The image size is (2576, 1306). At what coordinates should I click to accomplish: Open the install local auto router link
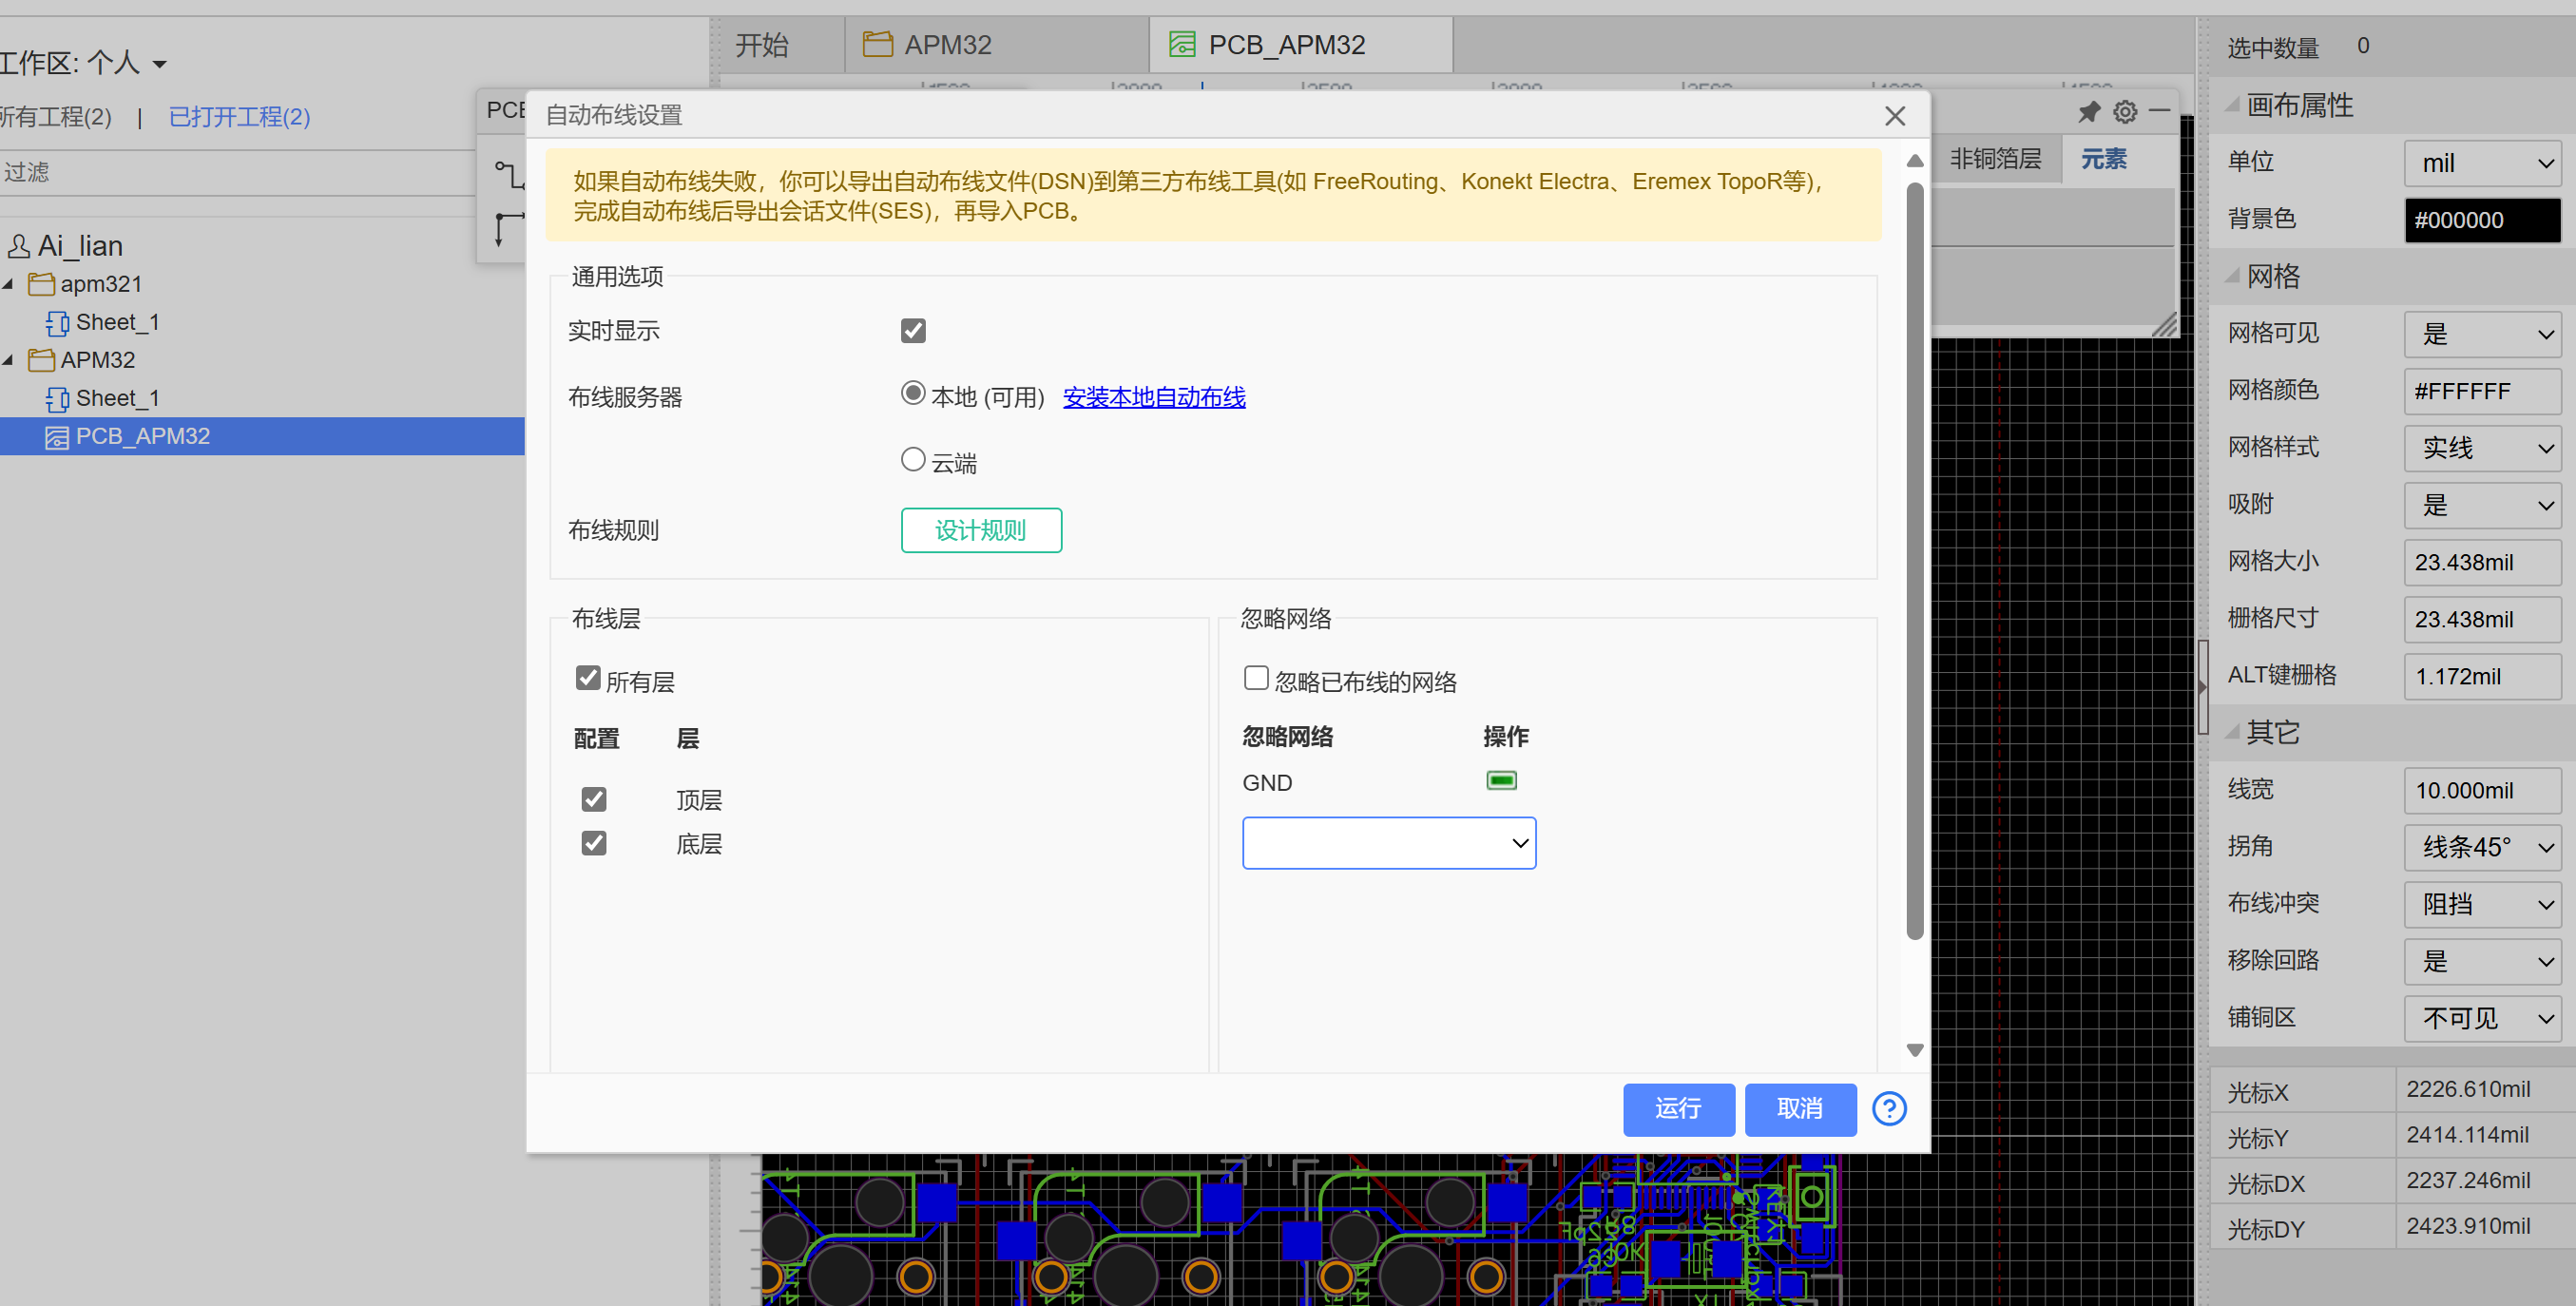pyautogui.click(x=1153, y=397)
